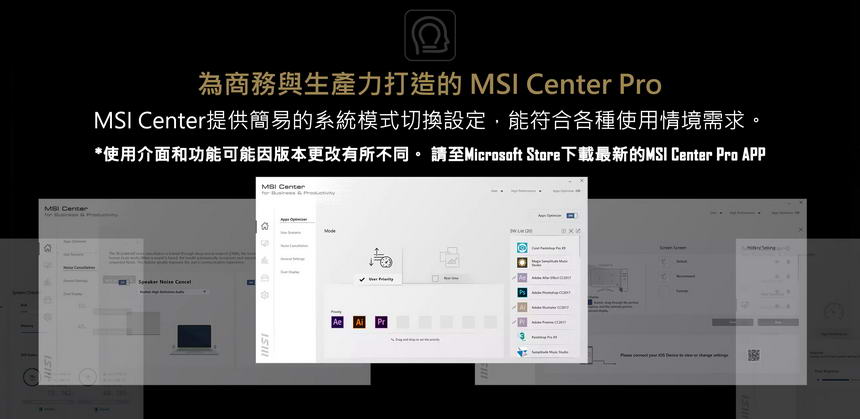Open monitor icon in front window sidebar

click(x=264, y=243)
